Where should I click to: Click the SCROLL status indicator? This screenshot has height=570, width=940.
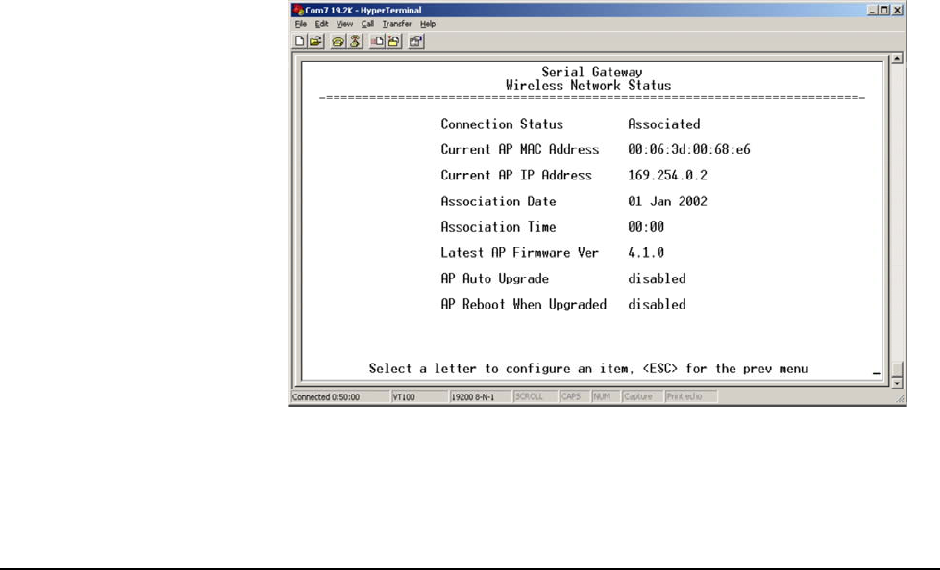[x=535, y=397]
